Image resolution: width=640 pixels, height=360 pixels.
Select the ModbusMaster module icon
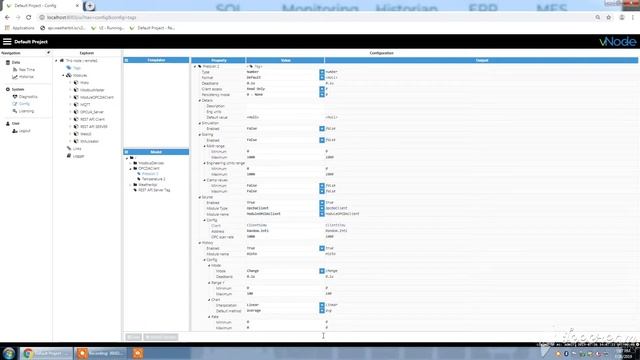tap(76, 90)
